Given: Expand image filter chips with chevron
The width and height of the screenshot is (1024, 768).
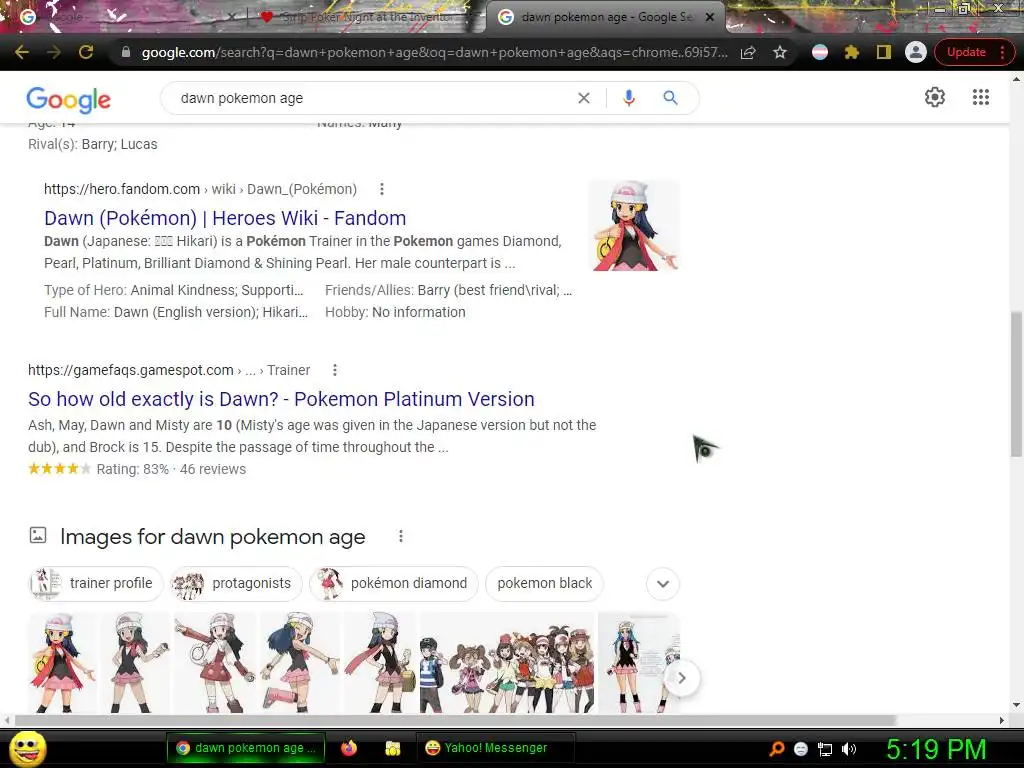Looking at the screenshot, I should (663, 584).
